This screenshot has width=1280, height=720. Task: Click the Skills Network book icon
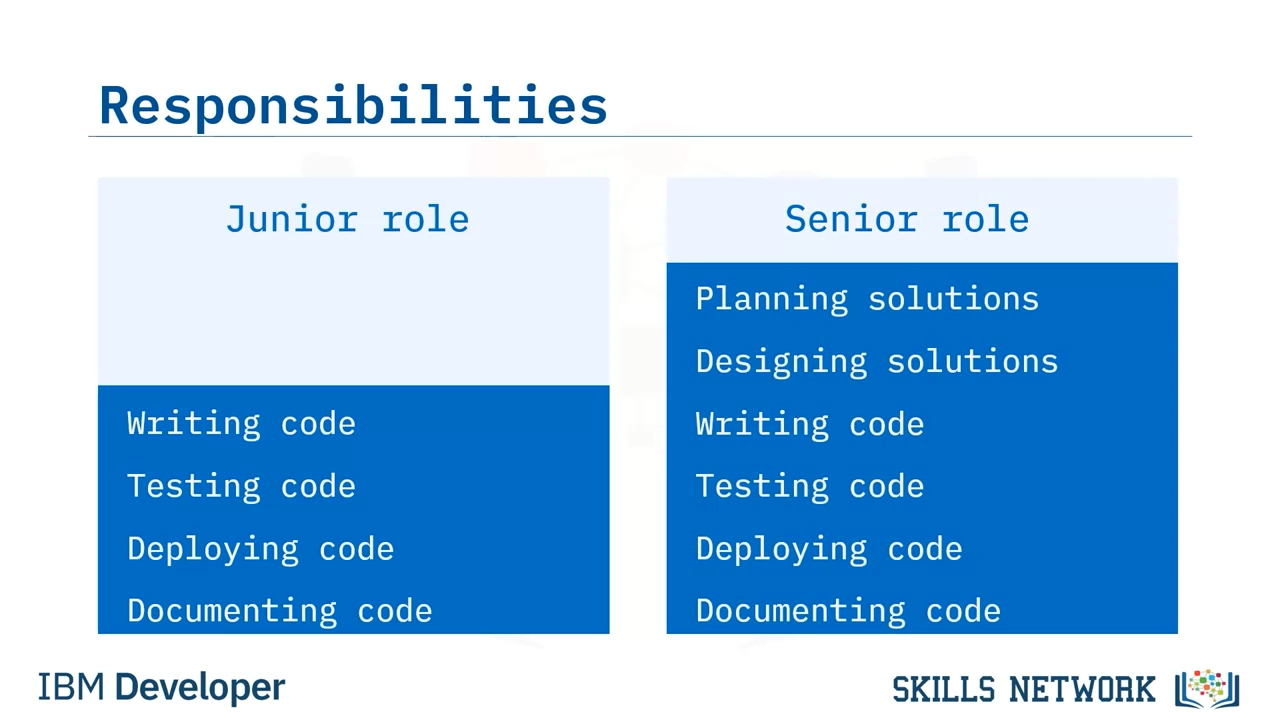1208,688
